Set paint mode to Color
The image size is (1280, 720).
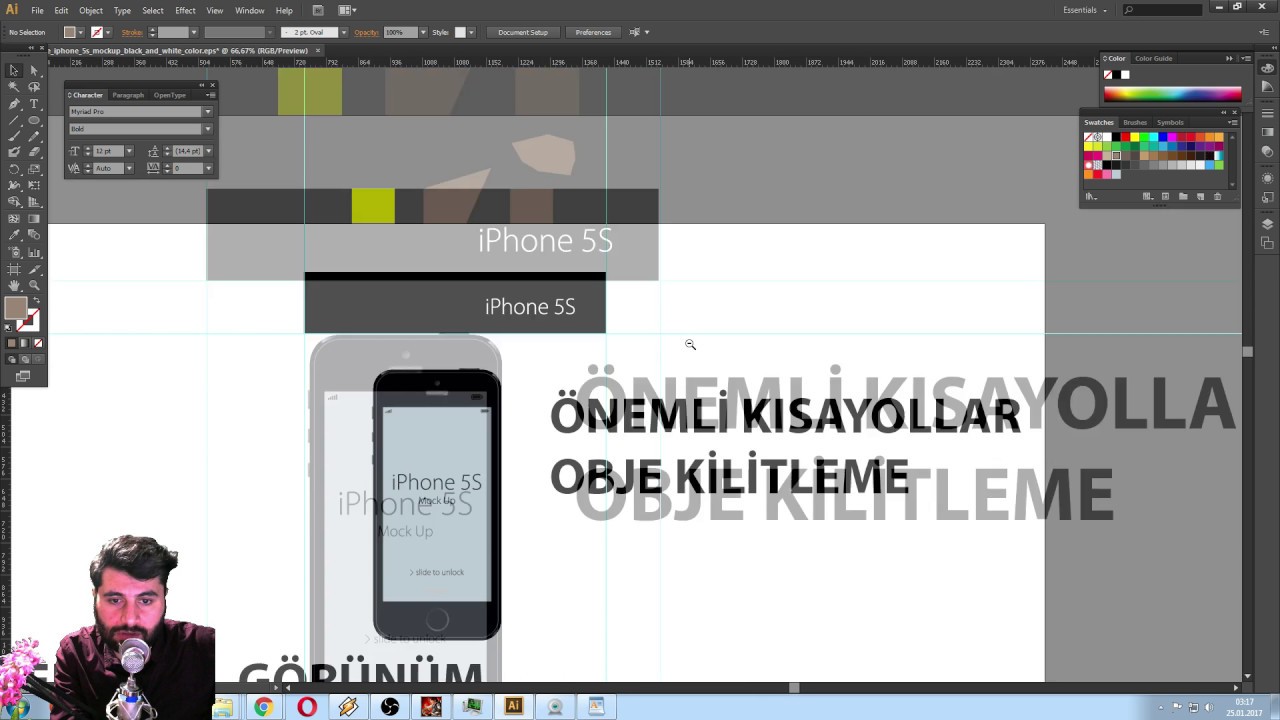pyautogui.click(x=11, y=343)
